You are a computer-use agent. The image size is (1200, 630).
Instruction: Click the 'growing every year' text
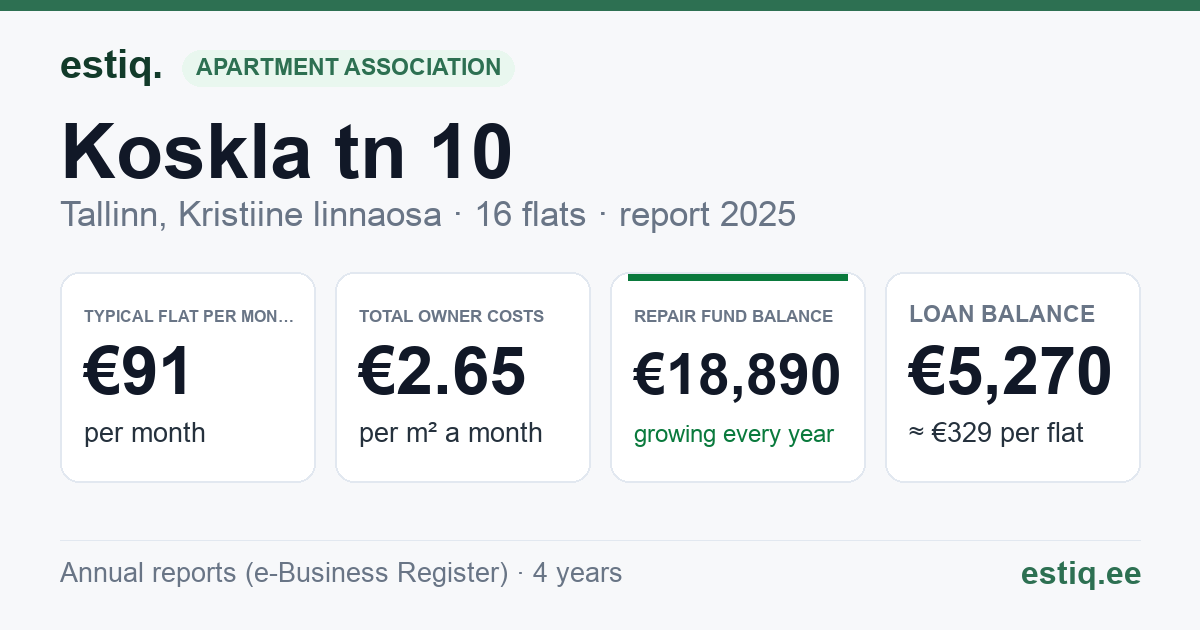click(x=734, y=435)
